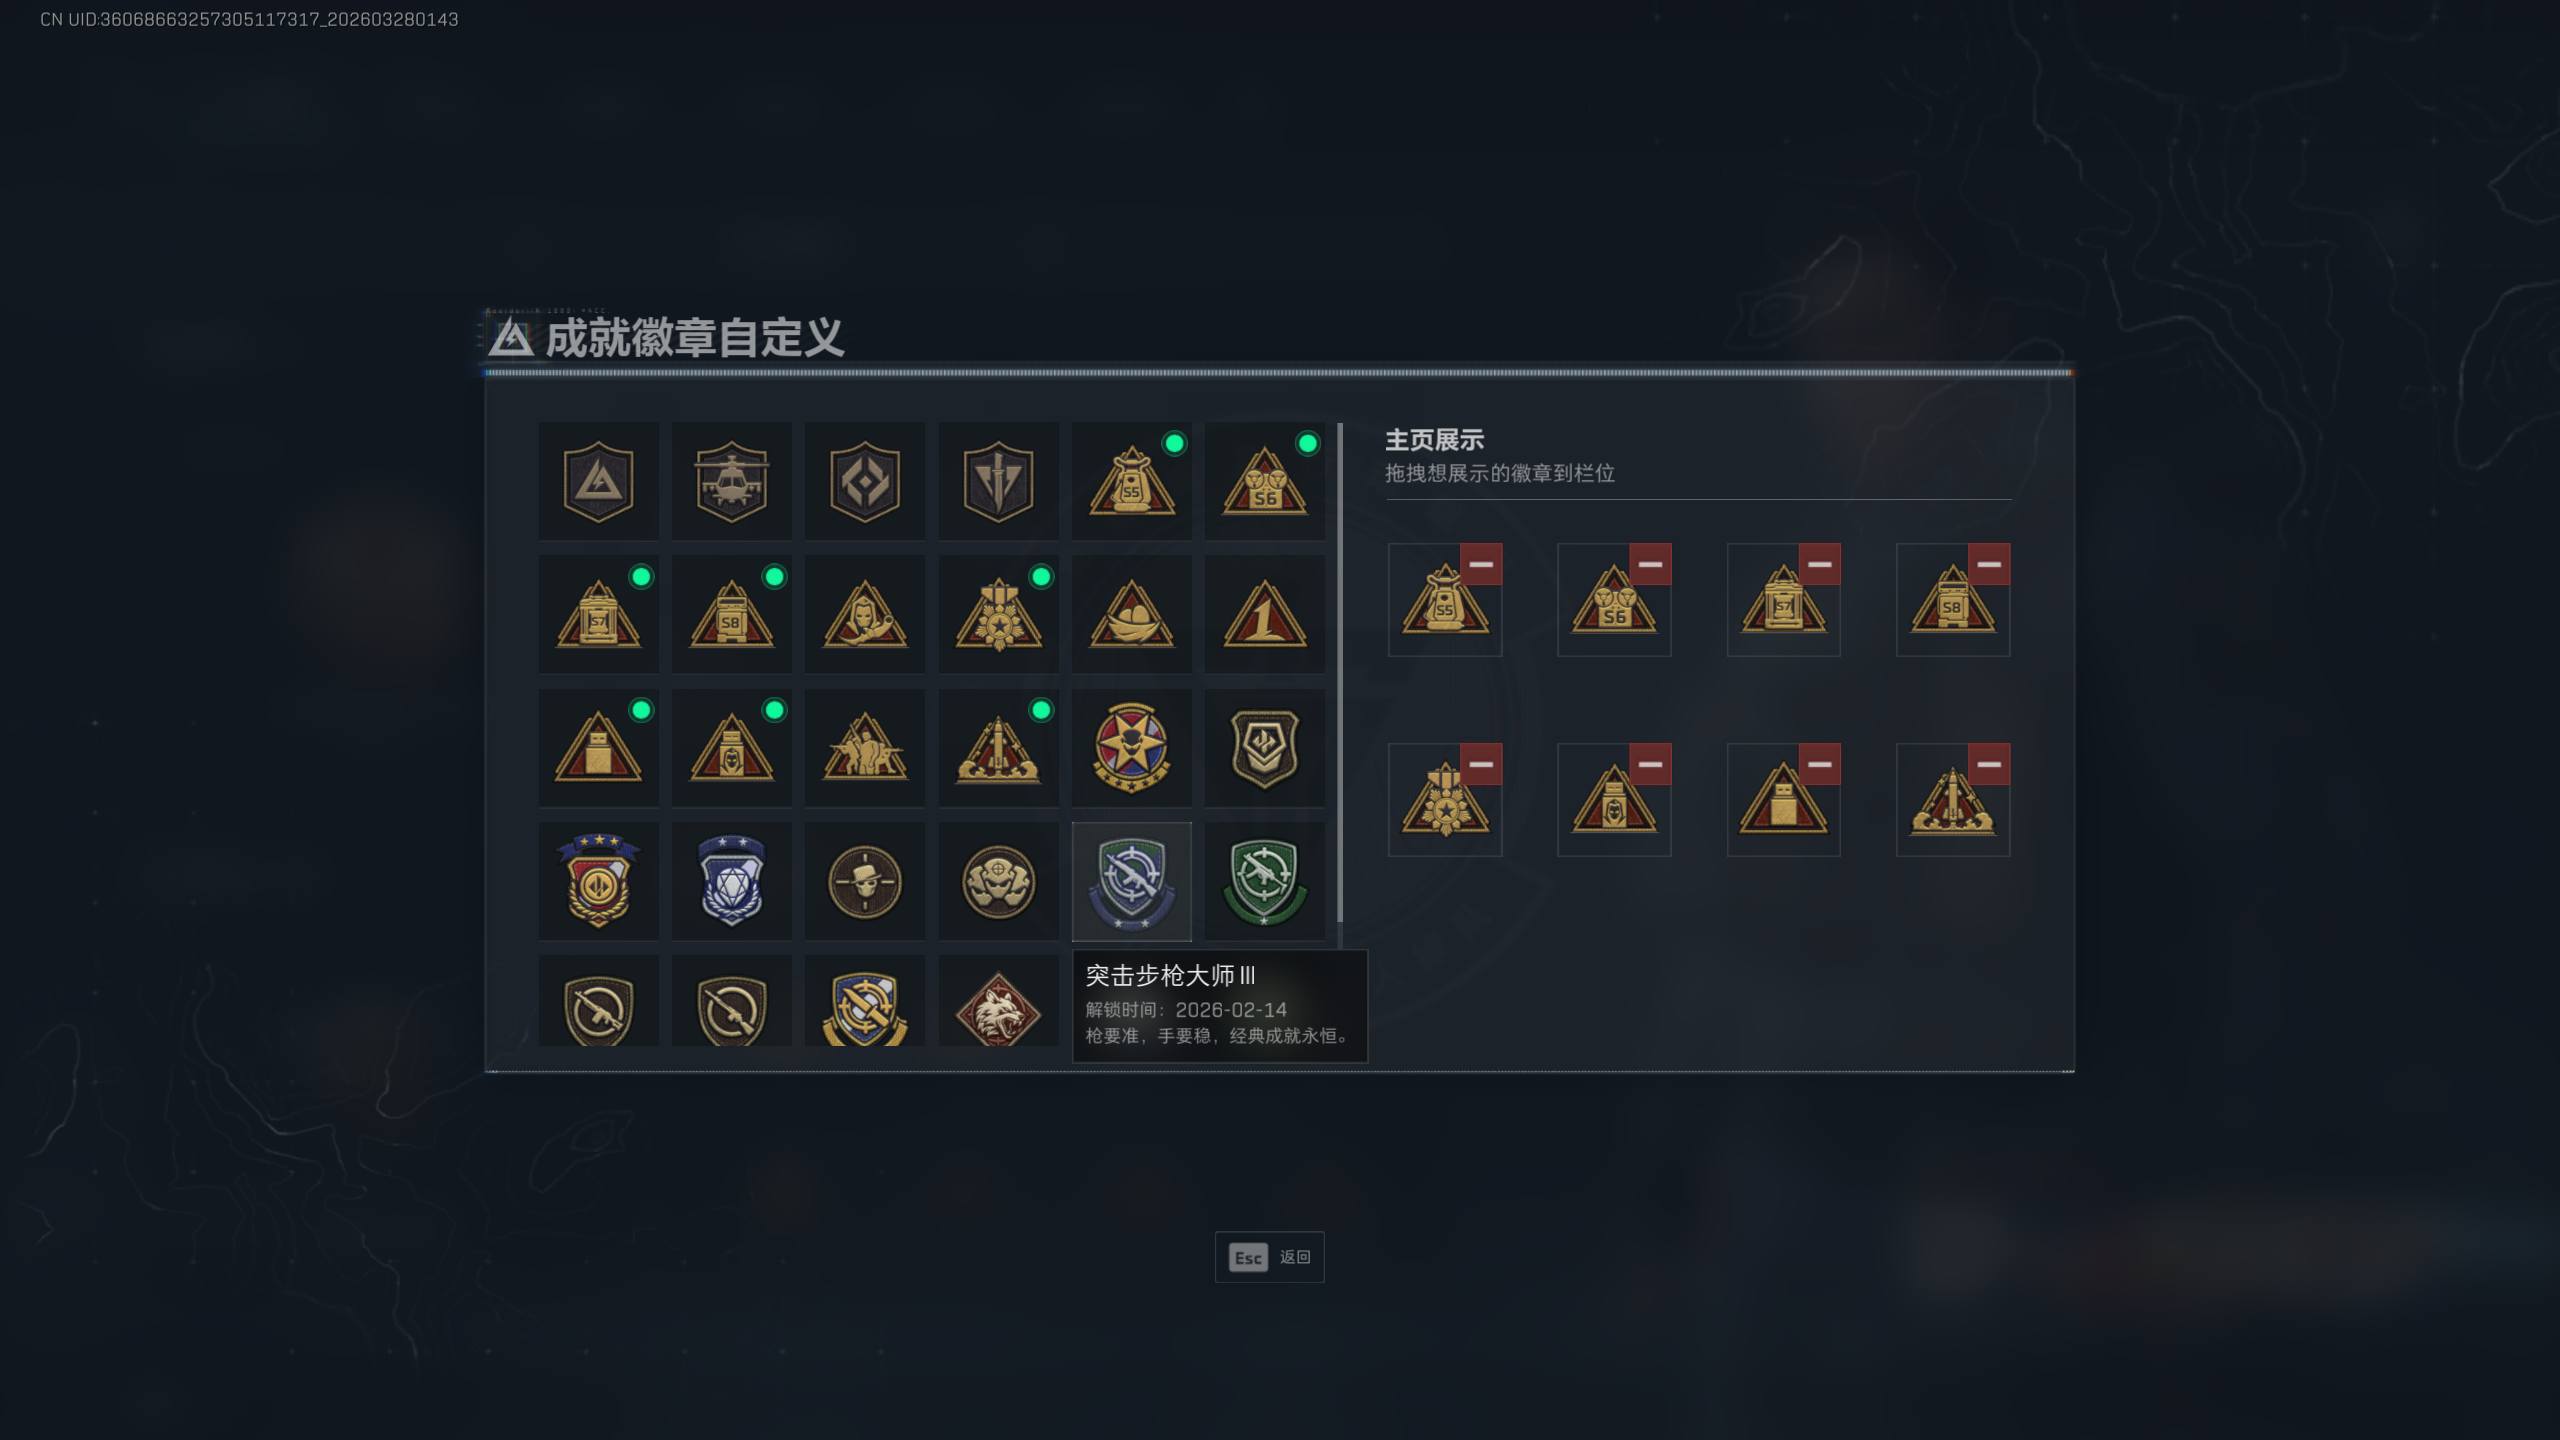2560x1440 pixels.
Task: Select the highlighted 突击步枪大师 III badge
Action: (1131, 881)
